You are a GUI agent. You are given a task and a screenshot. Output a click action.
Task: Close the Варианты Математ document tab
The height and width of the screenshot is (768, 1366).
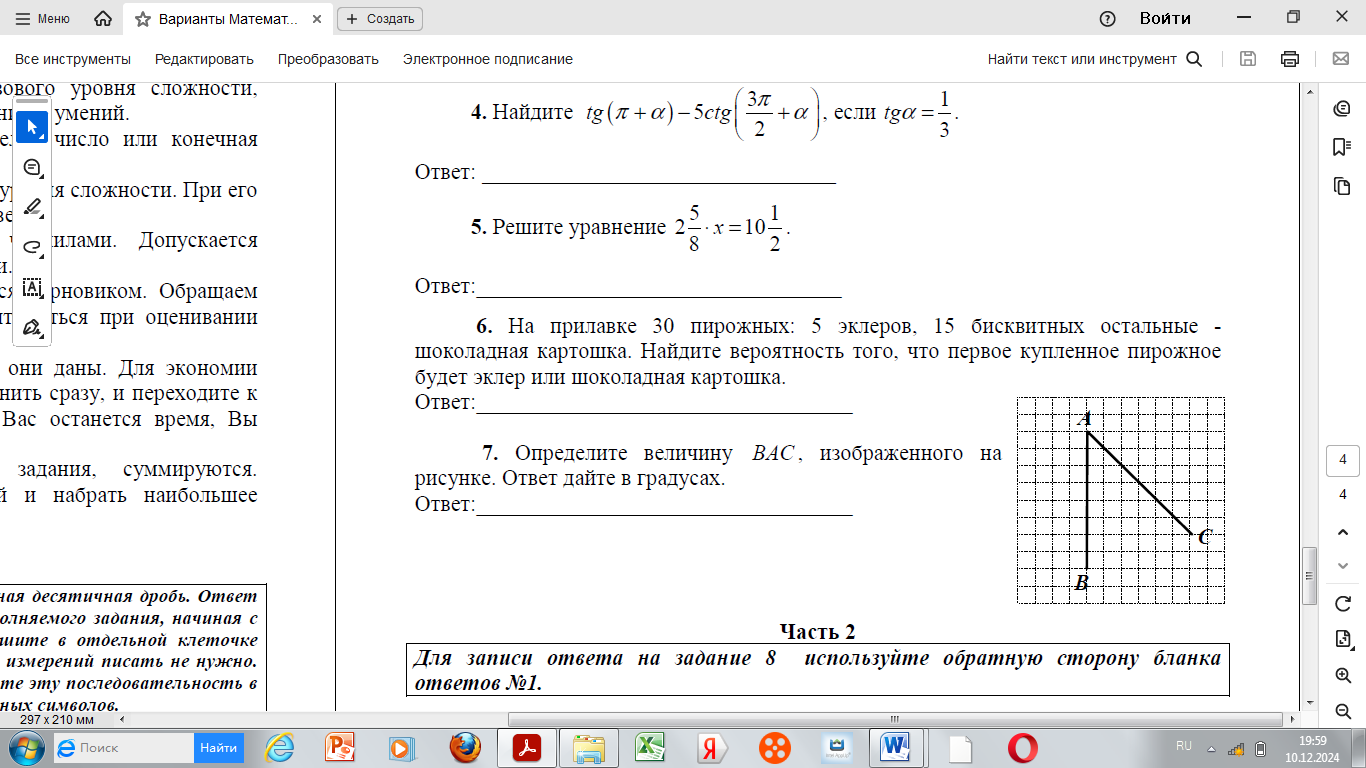pos(317,18)
